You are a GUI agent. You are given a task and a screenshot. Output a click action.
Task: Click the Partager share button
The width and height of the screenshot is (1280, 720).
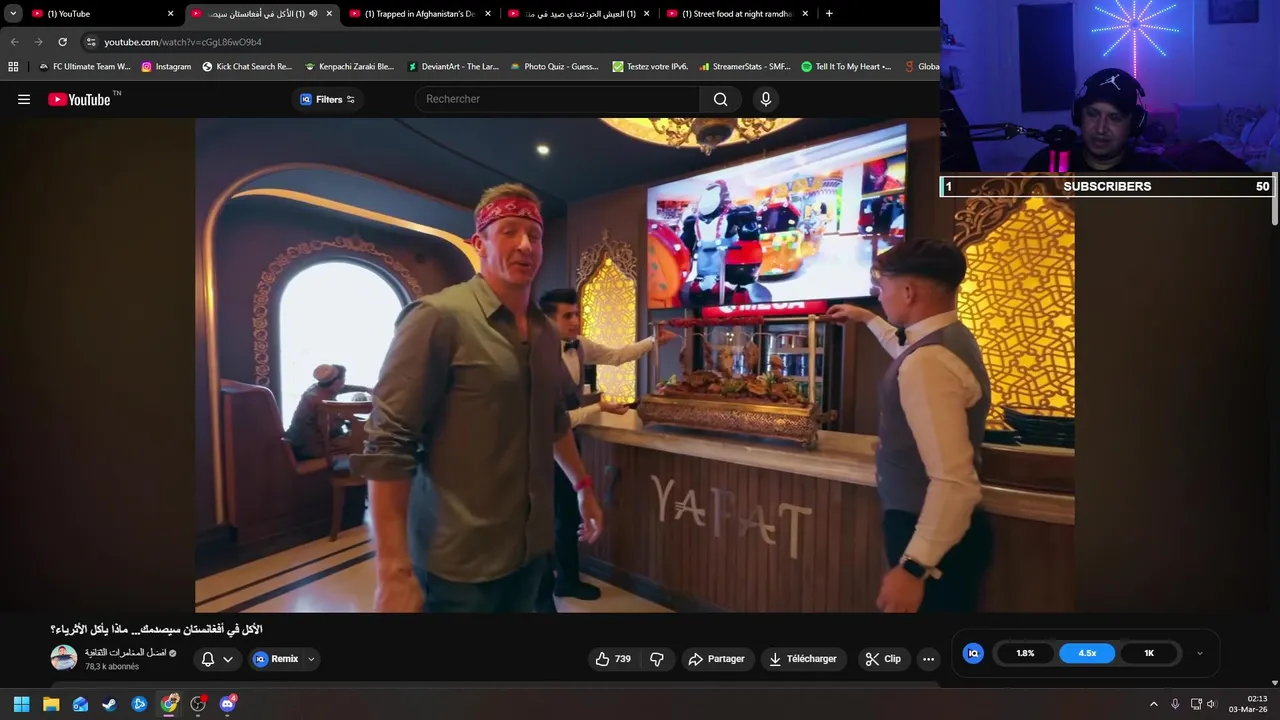[x=717, y=659]
